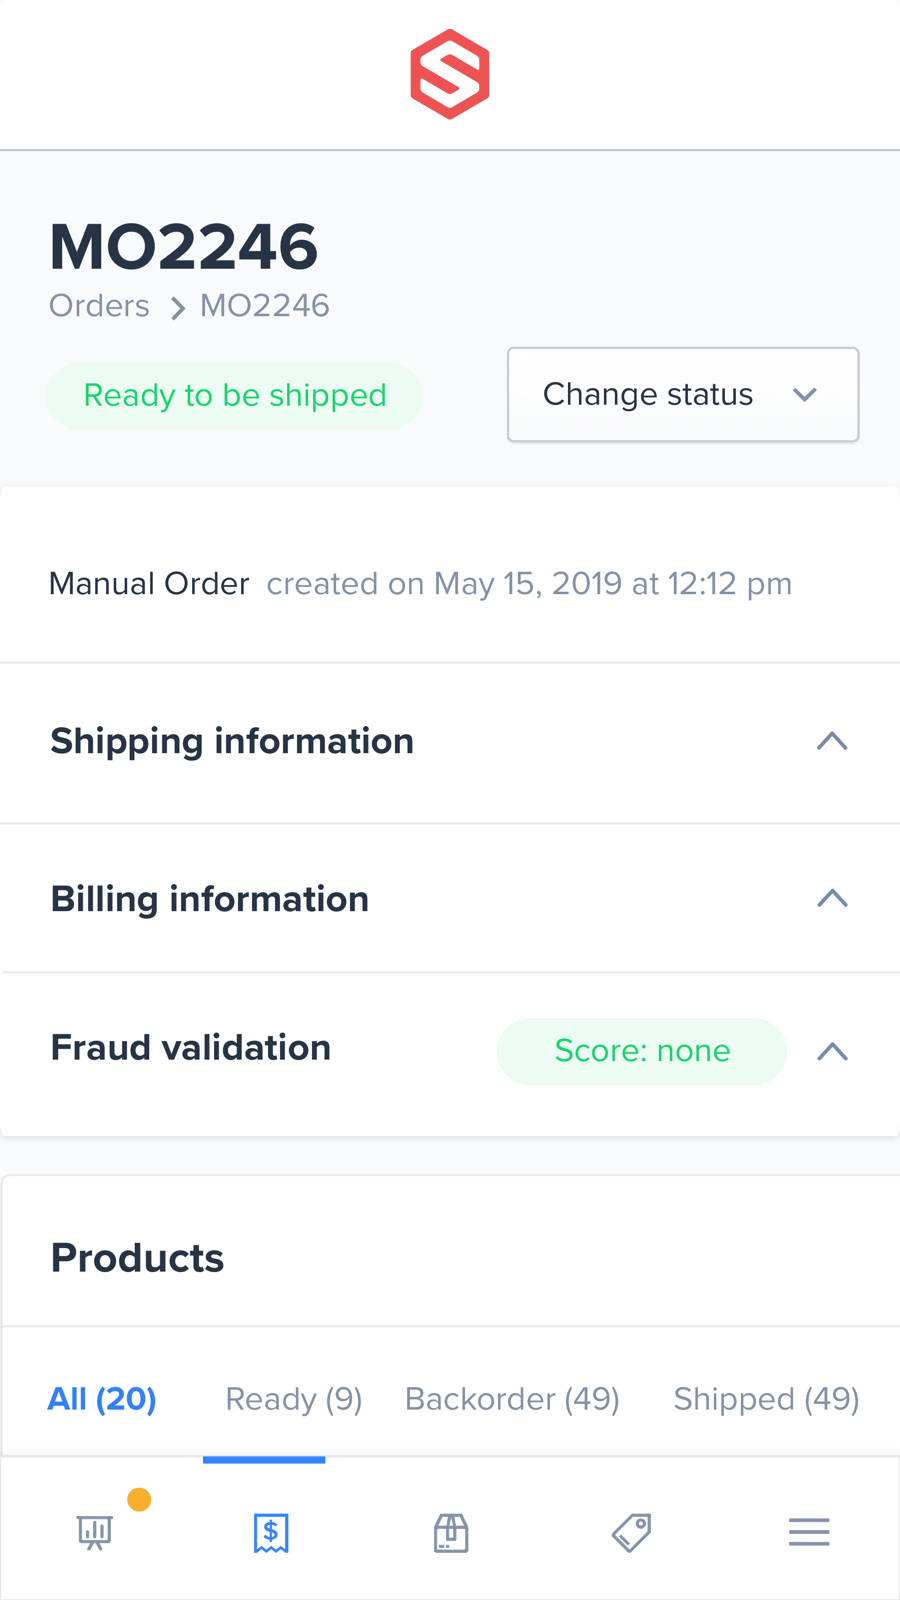
Task: Open the hamburger menu icon
Action: 809,1532
